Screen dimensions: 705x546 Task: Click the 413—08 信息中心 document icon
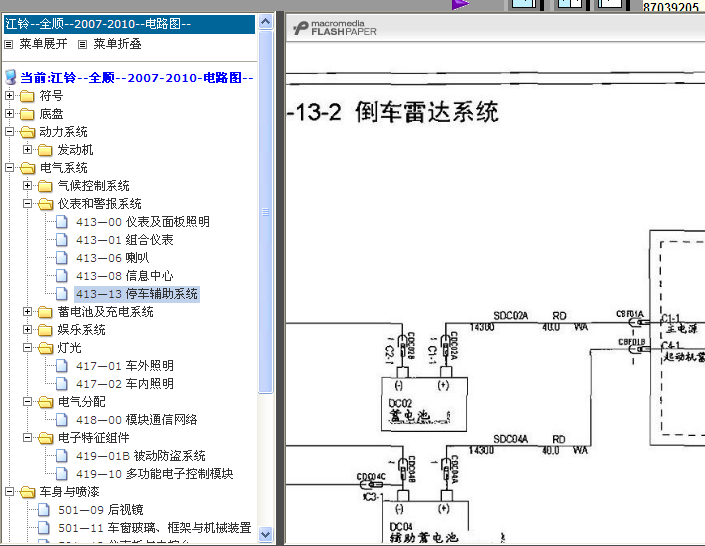(62, 276)
